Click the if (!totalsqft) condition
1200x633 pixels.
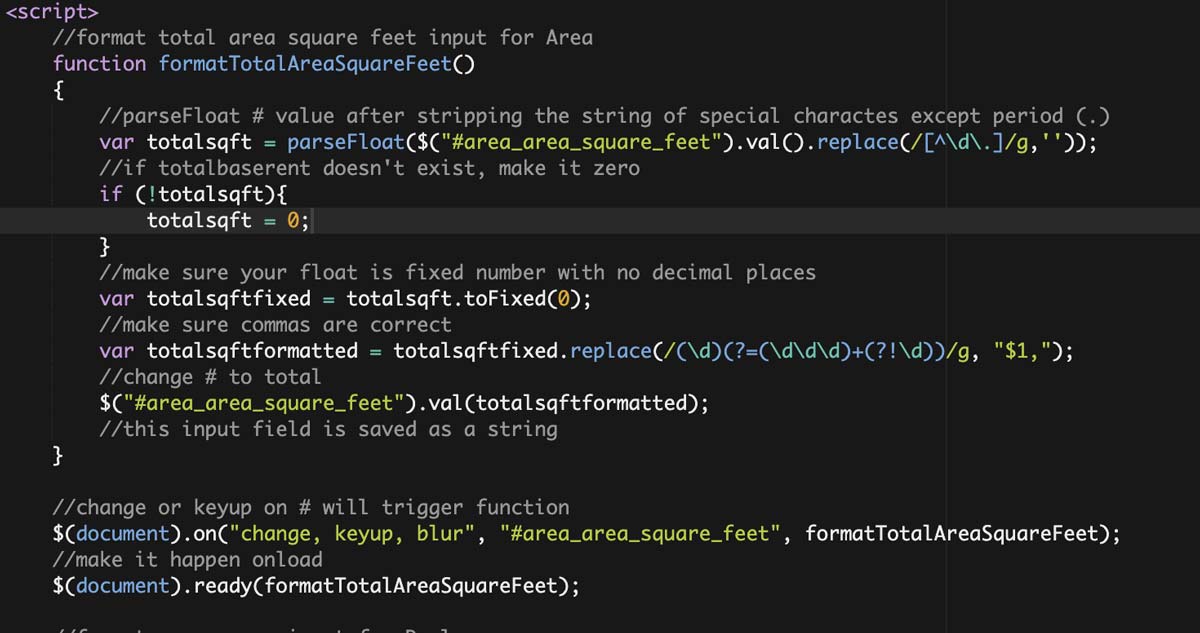point(192,194)
